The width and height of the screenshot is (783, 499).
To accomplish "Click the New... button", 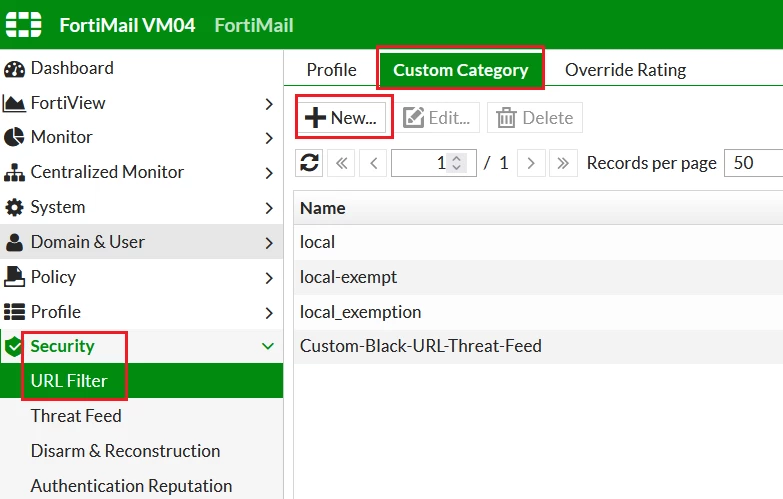I will (342, 117).
